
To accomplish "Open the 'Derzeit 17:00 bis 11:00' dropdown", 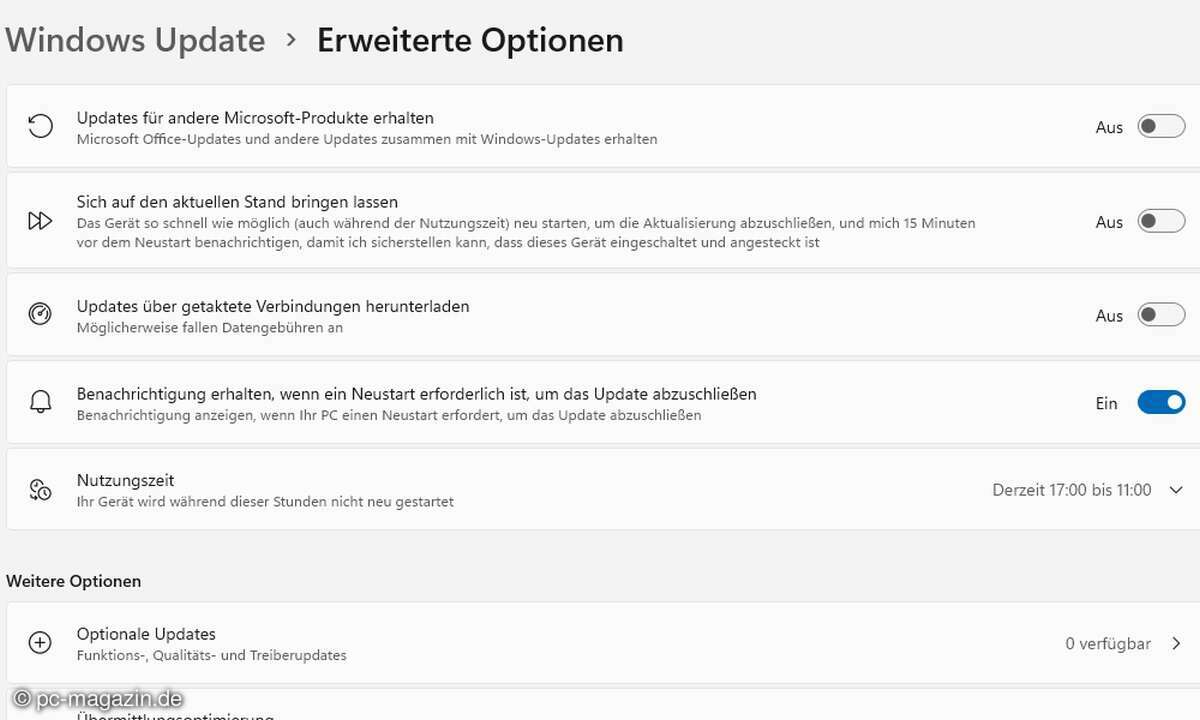I will coord(1071,490).
